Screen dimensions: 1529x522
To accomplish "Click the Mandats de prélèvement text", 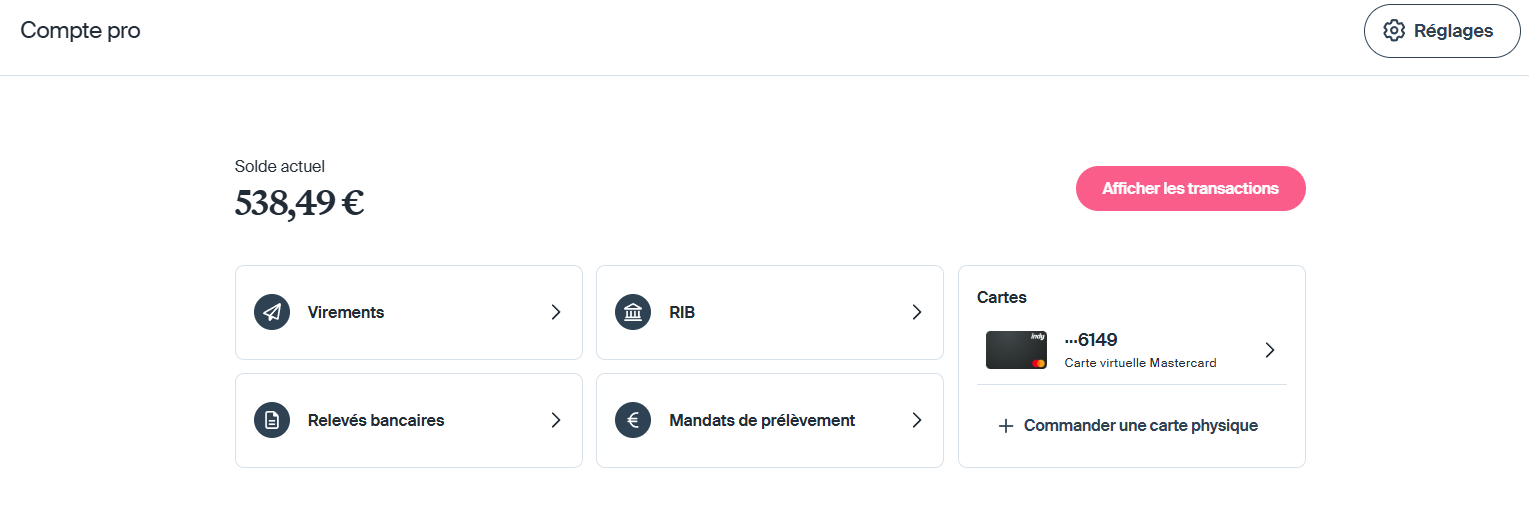I will click(762, 420).
